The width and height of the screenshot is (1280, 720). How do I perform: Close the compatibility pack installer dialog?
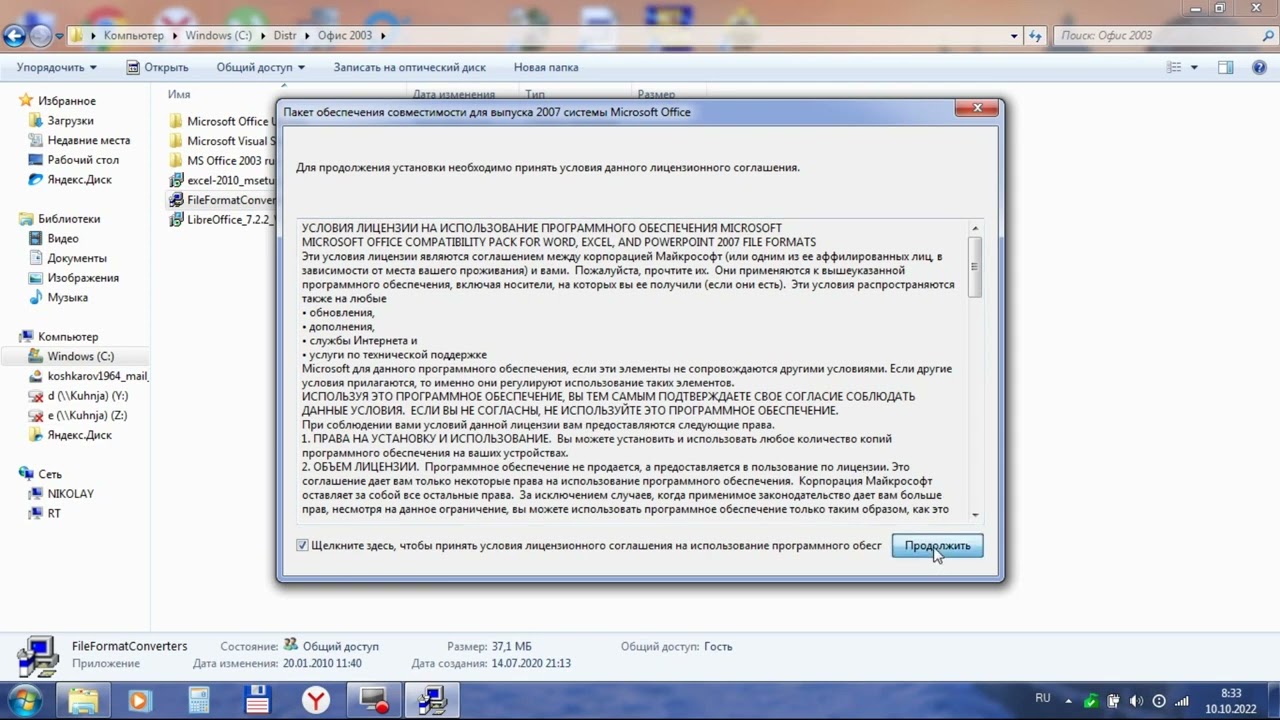[x=976, y=108]
